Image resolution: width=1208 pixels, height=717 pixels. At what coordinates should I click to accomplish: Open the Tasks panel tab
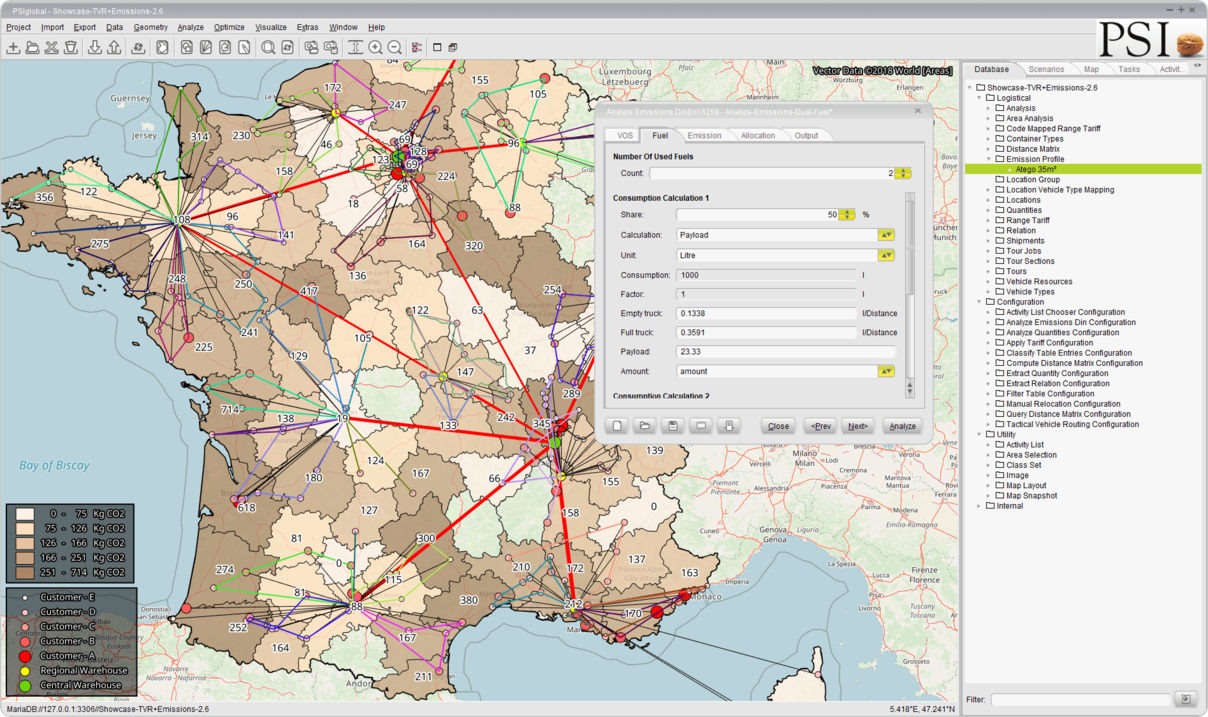point(1129,69)
